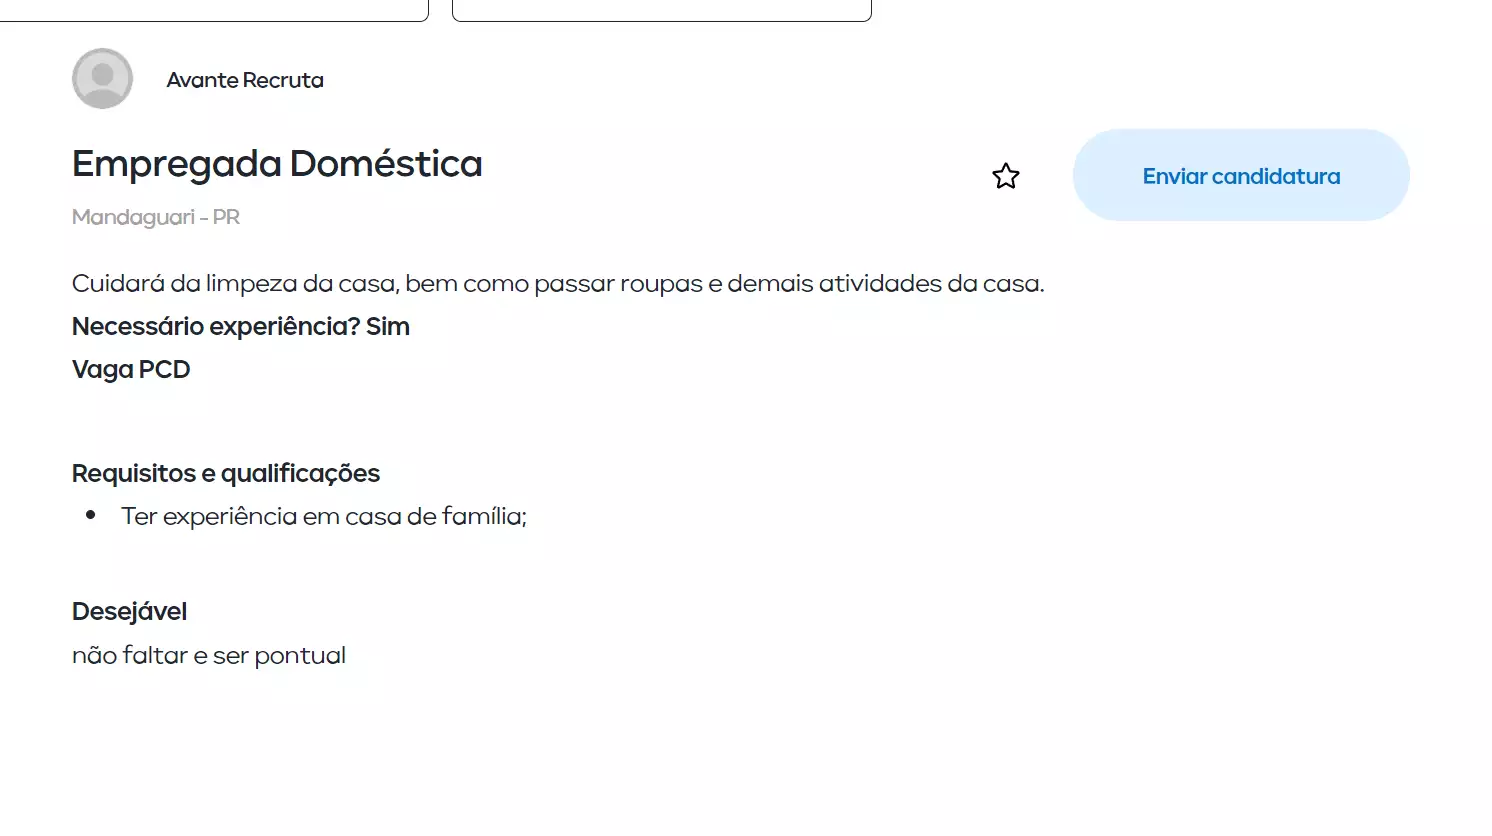
Task: Click the right outlined box at top
Action: point(662,10)
